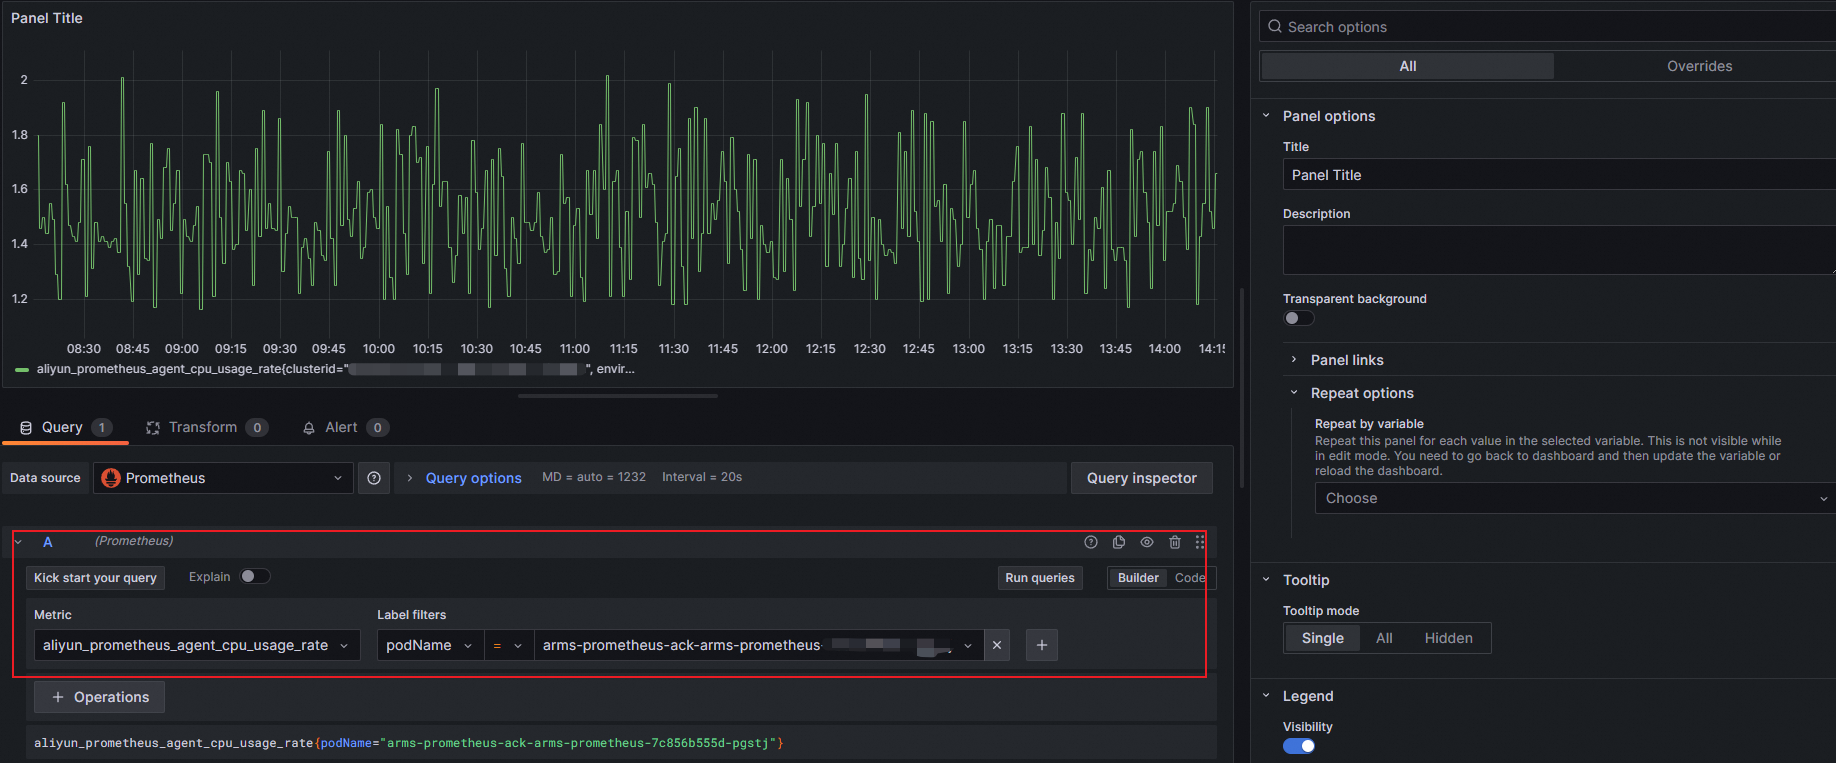Image resolution: width=1836 pixels, height=763 pixels.
Task: Open the podName label dropdown
Action: click(430, 645)
